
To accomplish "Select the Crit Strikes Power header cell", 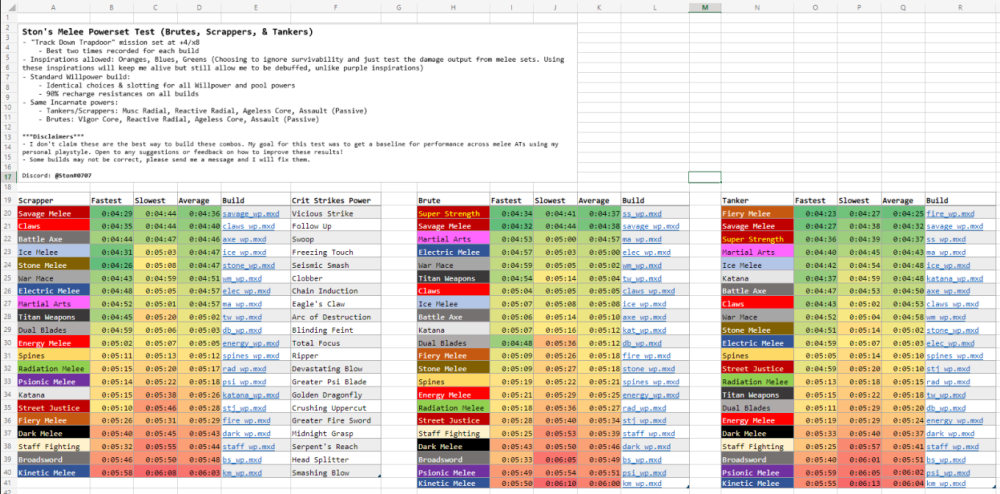I will 335,200.
